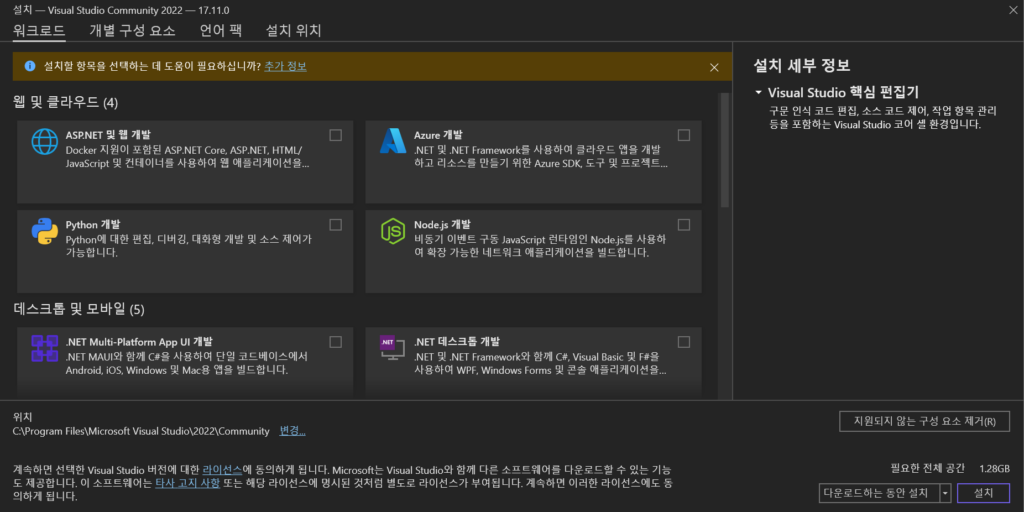Image resolution: width=1024 pixels, height=512 pixels.
Task: Click the install path C:\Program Files text
Action: point(141,431)
